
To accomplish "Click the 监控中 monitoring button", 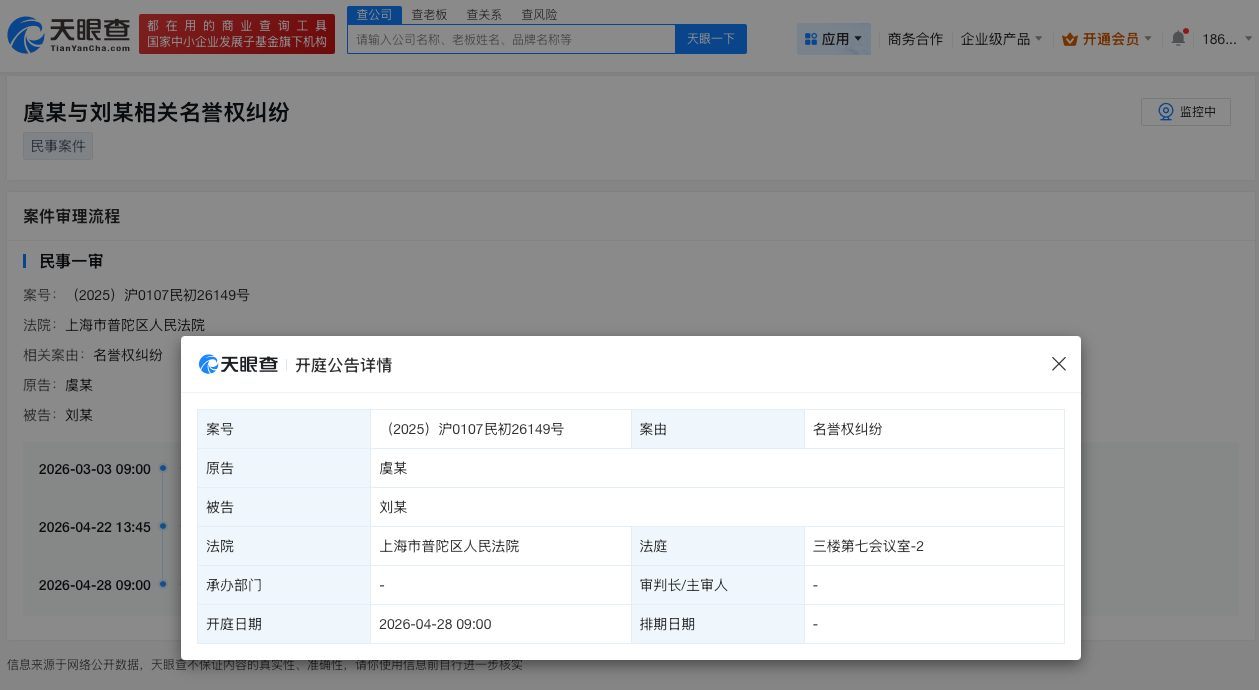I will [1185, 112].
